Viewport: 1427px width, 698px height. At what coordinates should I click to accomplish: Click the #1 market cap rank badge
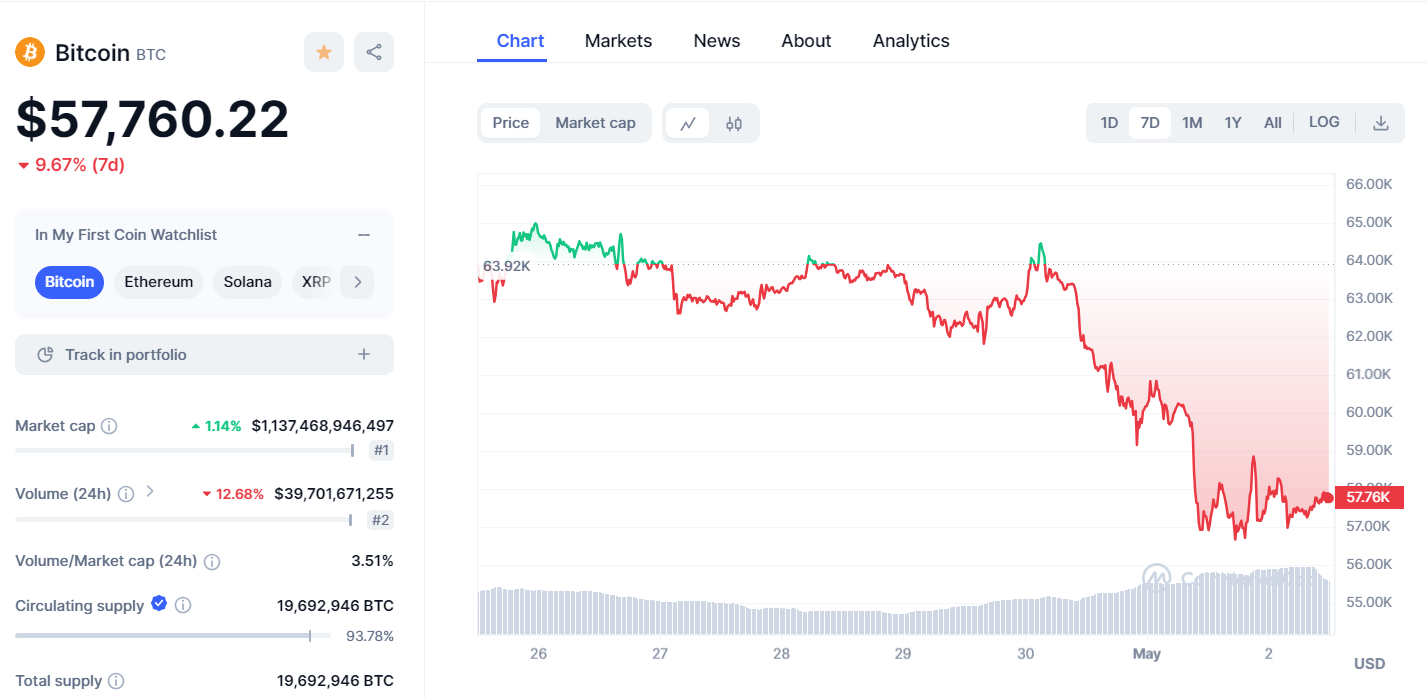click(381, 451)
